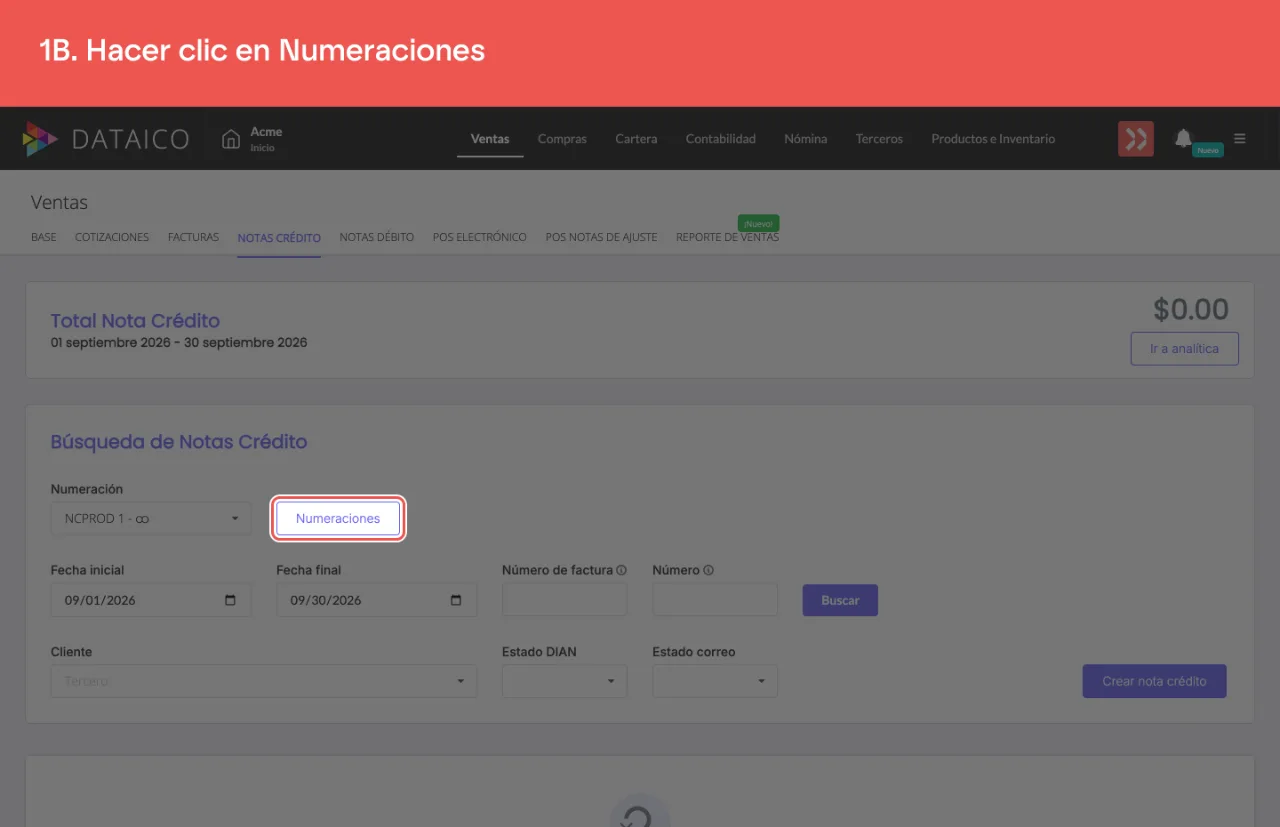
Task: Expand the Estado correo dropdown
Action: tap(715, 681)
